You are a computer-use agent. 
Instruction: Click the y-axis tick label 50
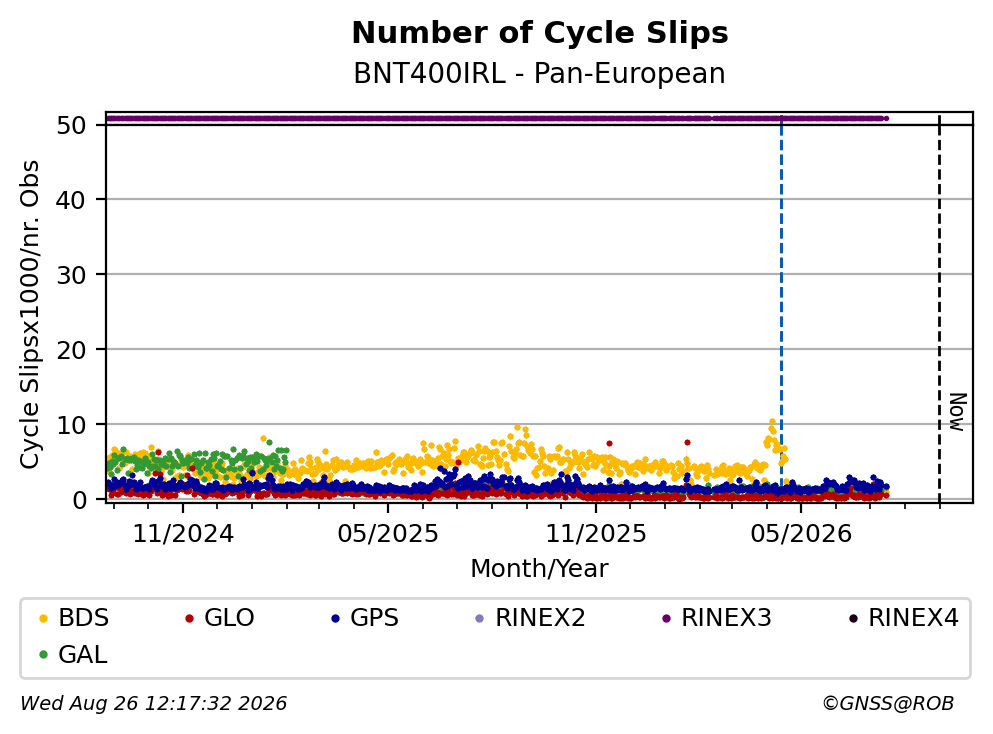[x=71, y=125]
